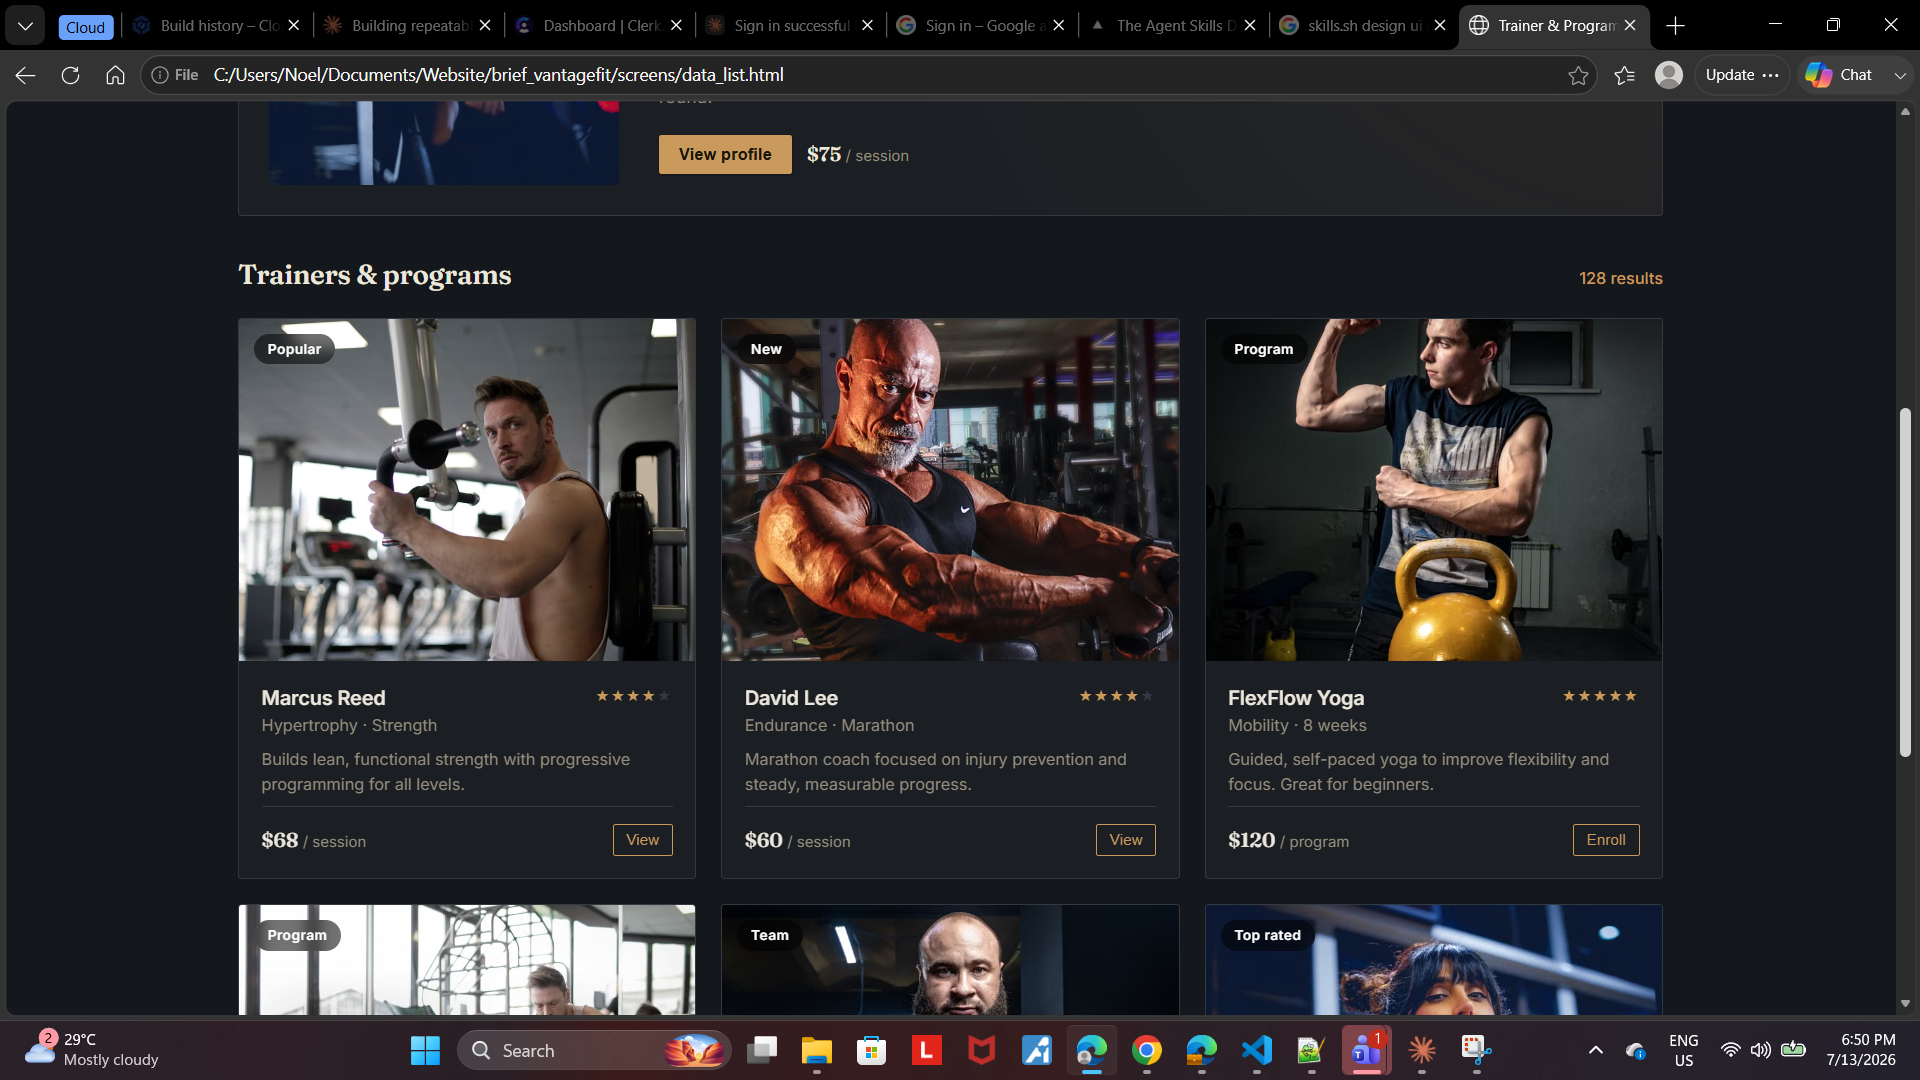Click the scrollbar up arrow
1920x1080 pixels.
click(1905, 111)
